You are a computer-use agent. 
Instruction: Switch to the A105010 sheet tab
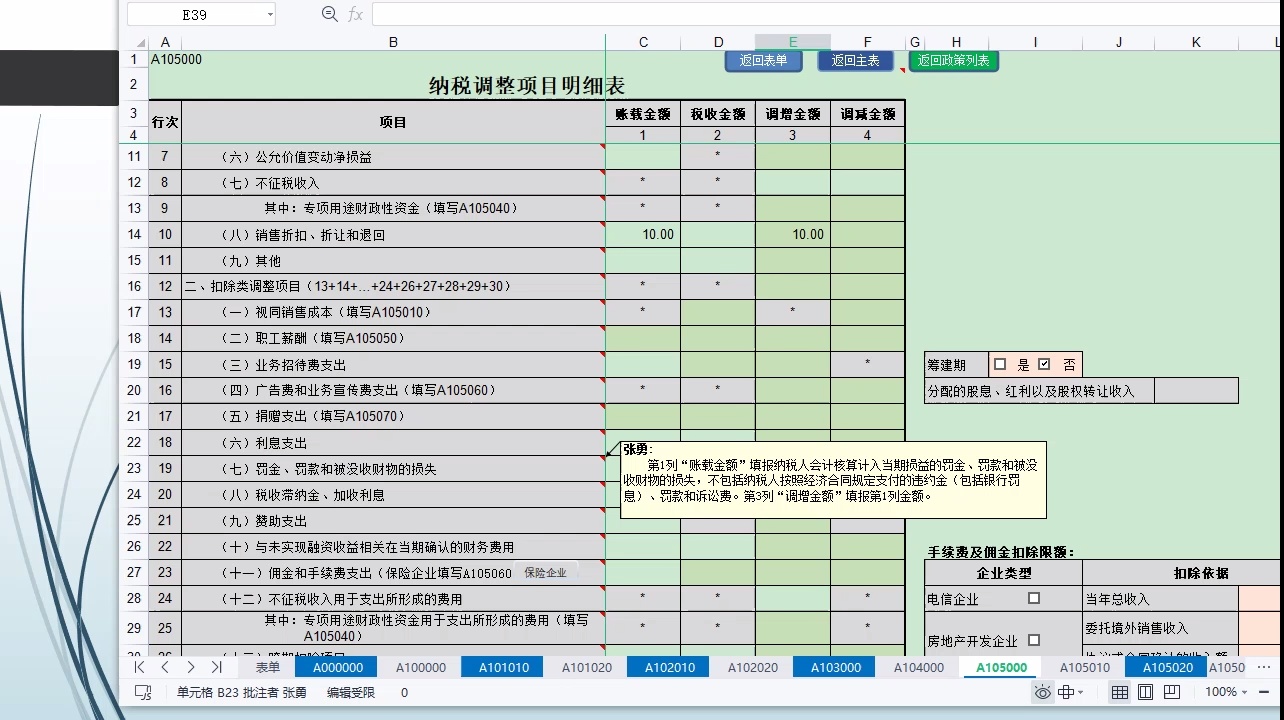point(1084,667)
